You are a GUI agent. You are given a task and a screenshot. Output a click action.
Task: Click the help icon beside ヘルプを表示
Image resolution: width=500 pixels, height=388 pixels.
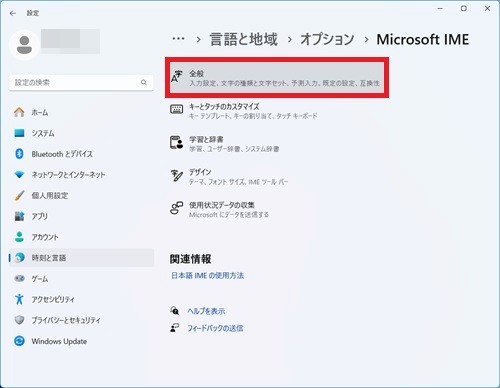175,311
